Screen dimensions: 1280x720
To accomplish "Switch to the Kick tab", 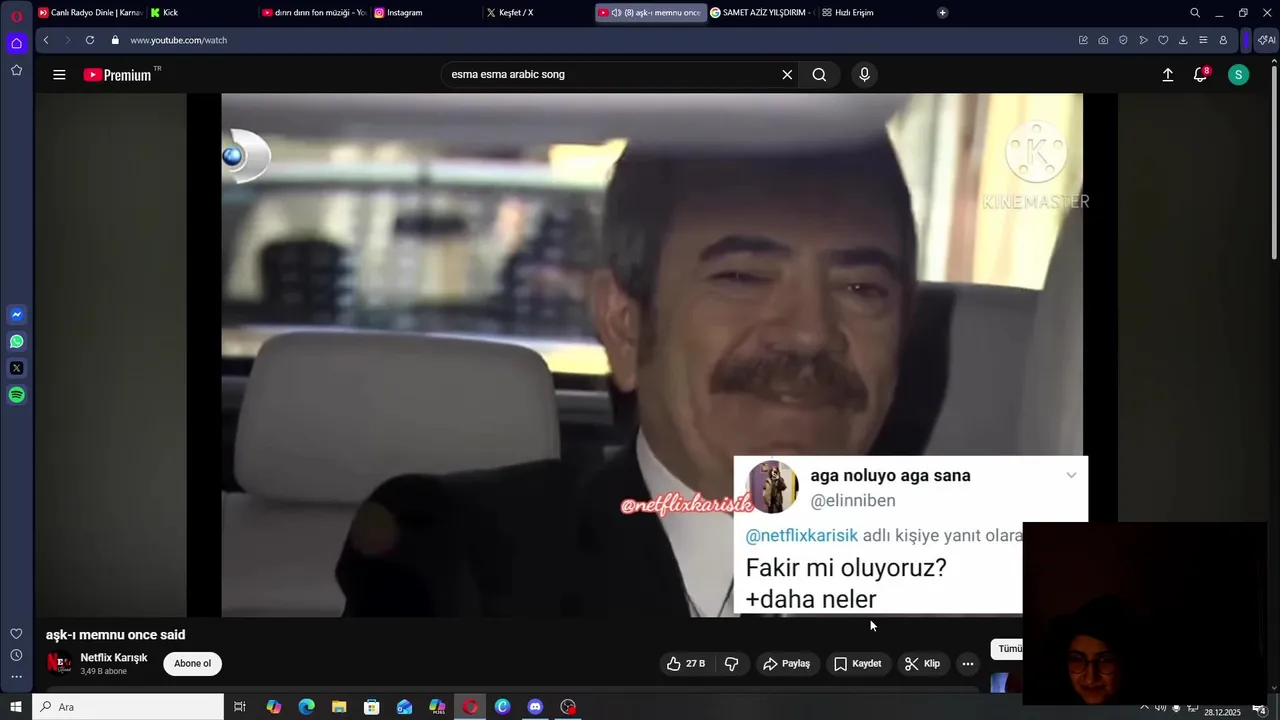I will [200, 13].
